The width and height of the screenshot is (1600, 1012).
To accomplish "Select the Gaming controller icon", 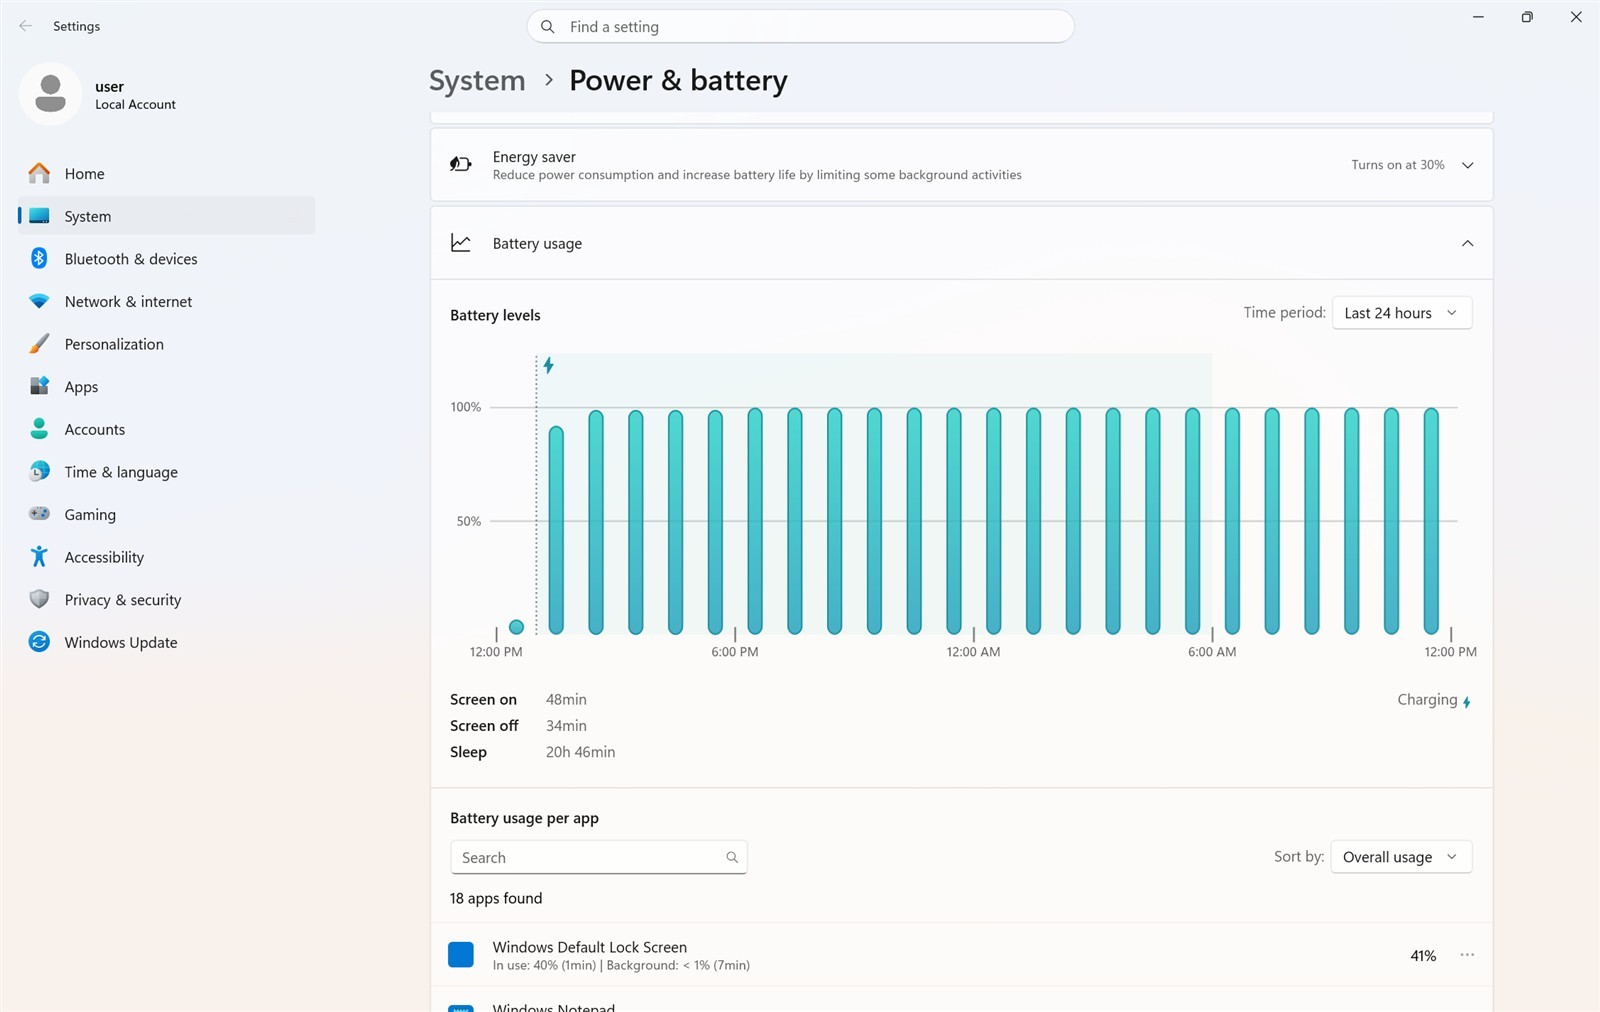I will [39, 514].
